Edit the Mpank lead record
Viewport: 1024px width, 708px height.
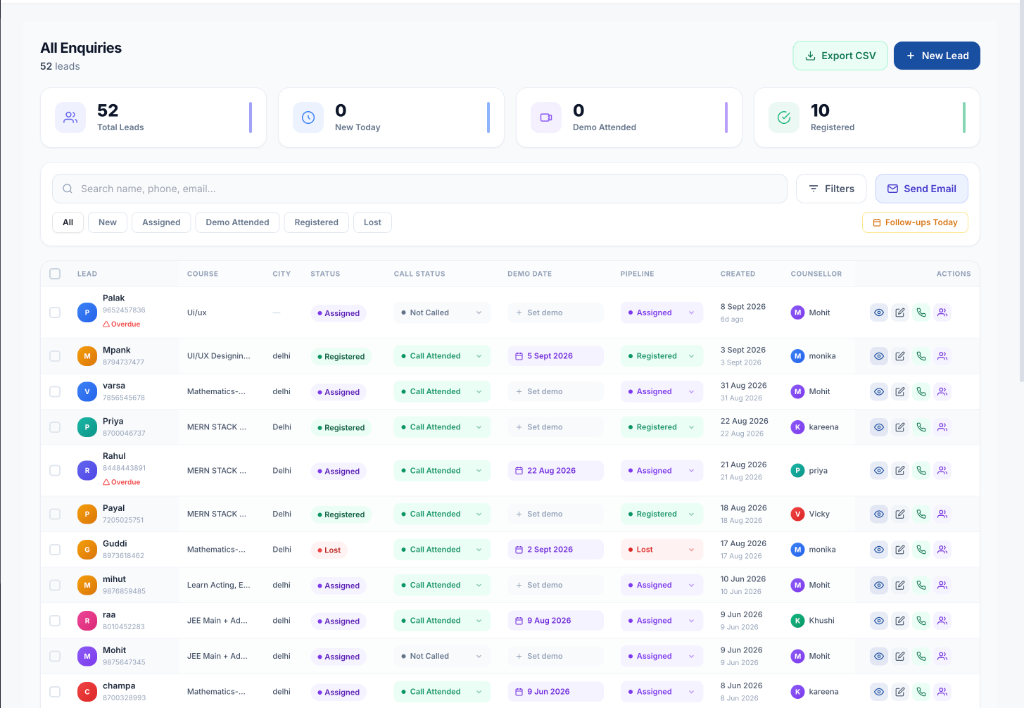coord(900,356)
